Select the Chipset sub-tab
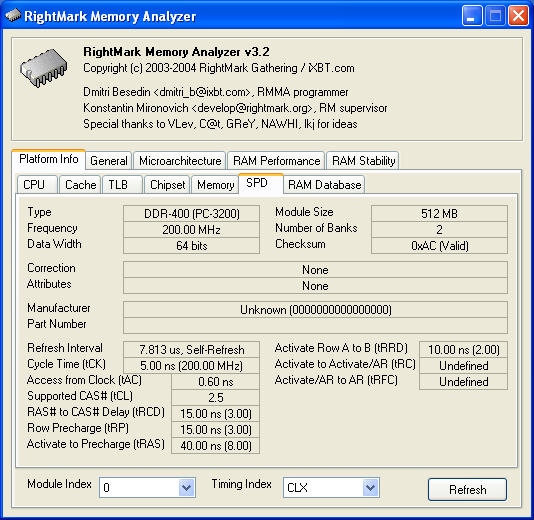The image size is (534, 520). click(167, 185)
